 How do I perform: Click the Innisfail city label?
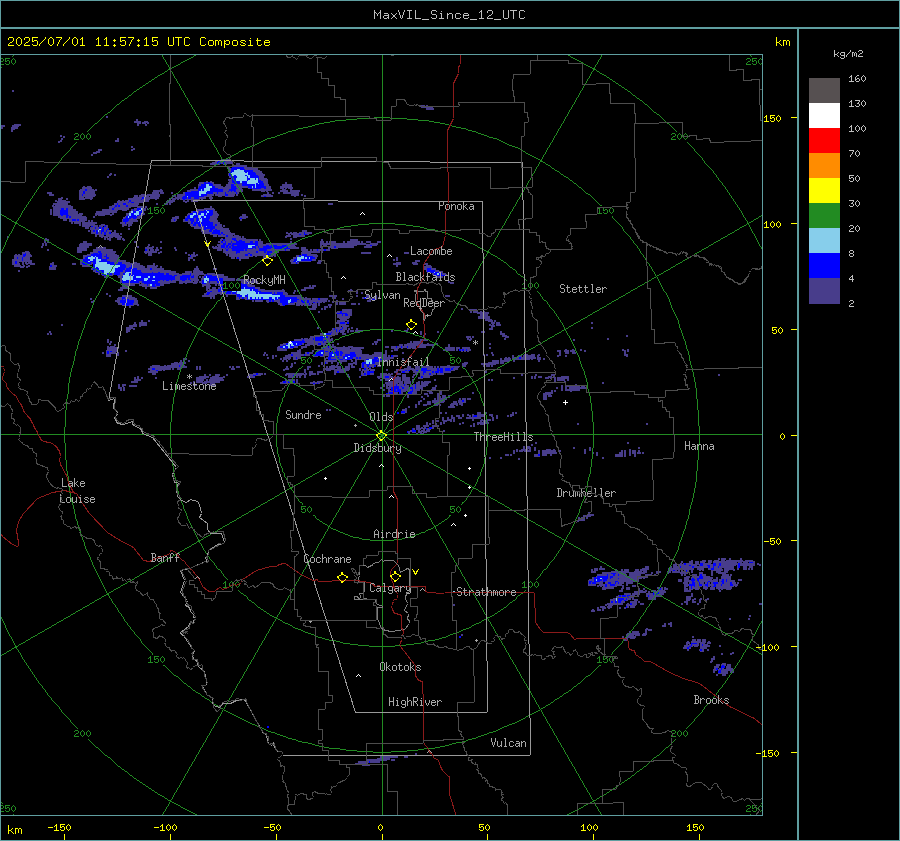(x=404, y=362)
